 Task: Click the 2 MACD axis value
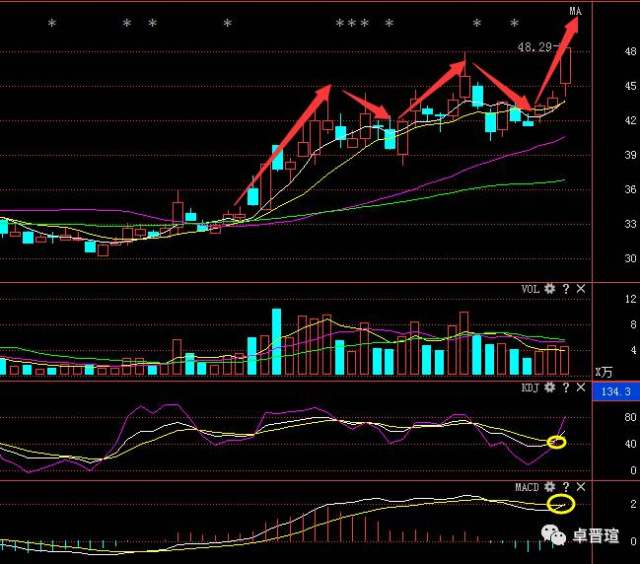click(633, 504)
